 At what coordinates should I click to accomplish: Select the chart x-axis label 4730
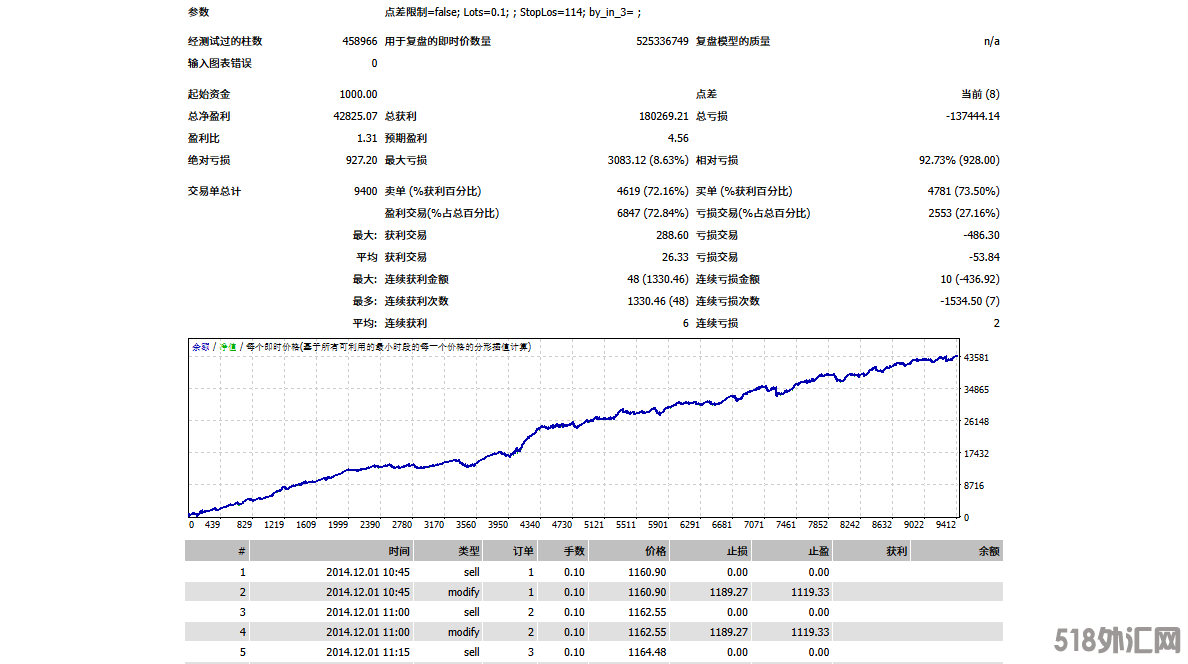(x=561, y=525)
